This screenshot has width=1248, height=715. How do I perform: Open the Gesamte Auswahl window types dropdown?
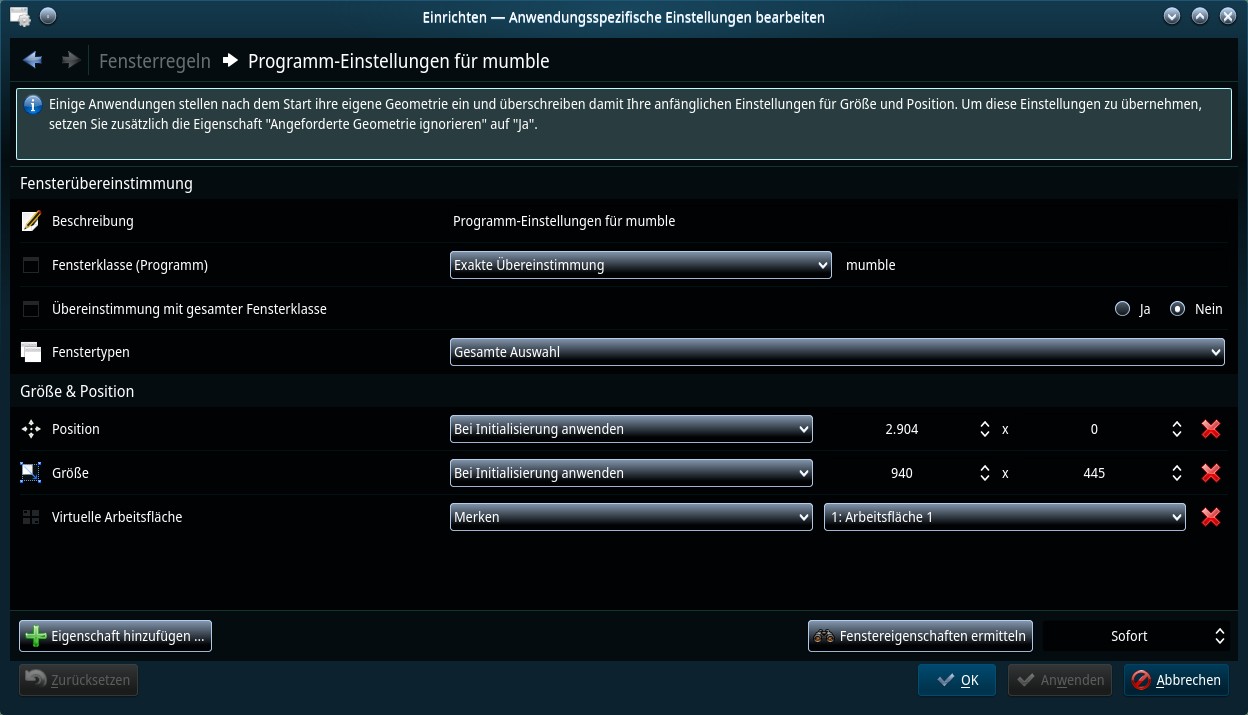pos(837,352)
